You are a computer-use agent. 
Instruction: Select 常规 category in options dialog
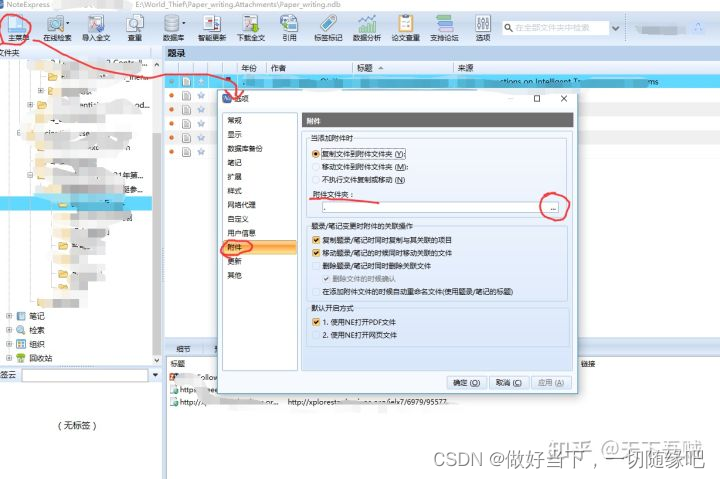(259, 120)
